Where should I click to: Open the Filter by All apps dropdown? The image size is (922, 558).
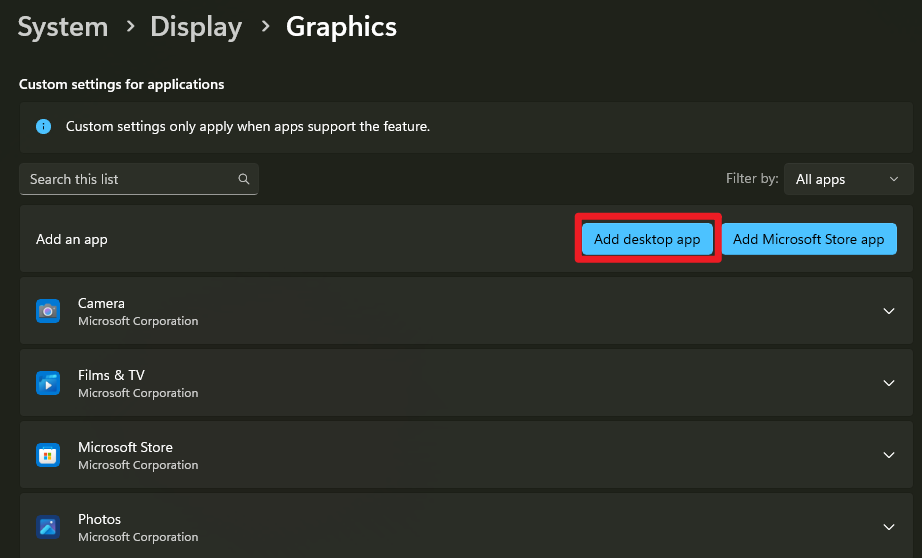(x=848, y=179)
